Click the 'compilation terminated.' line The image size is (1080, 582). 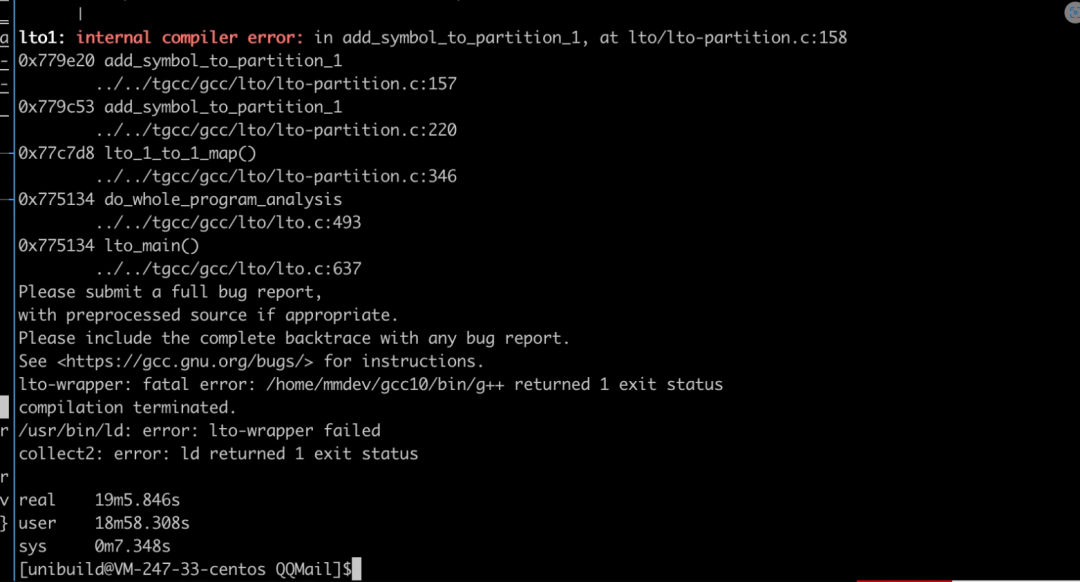pos(127,408)
